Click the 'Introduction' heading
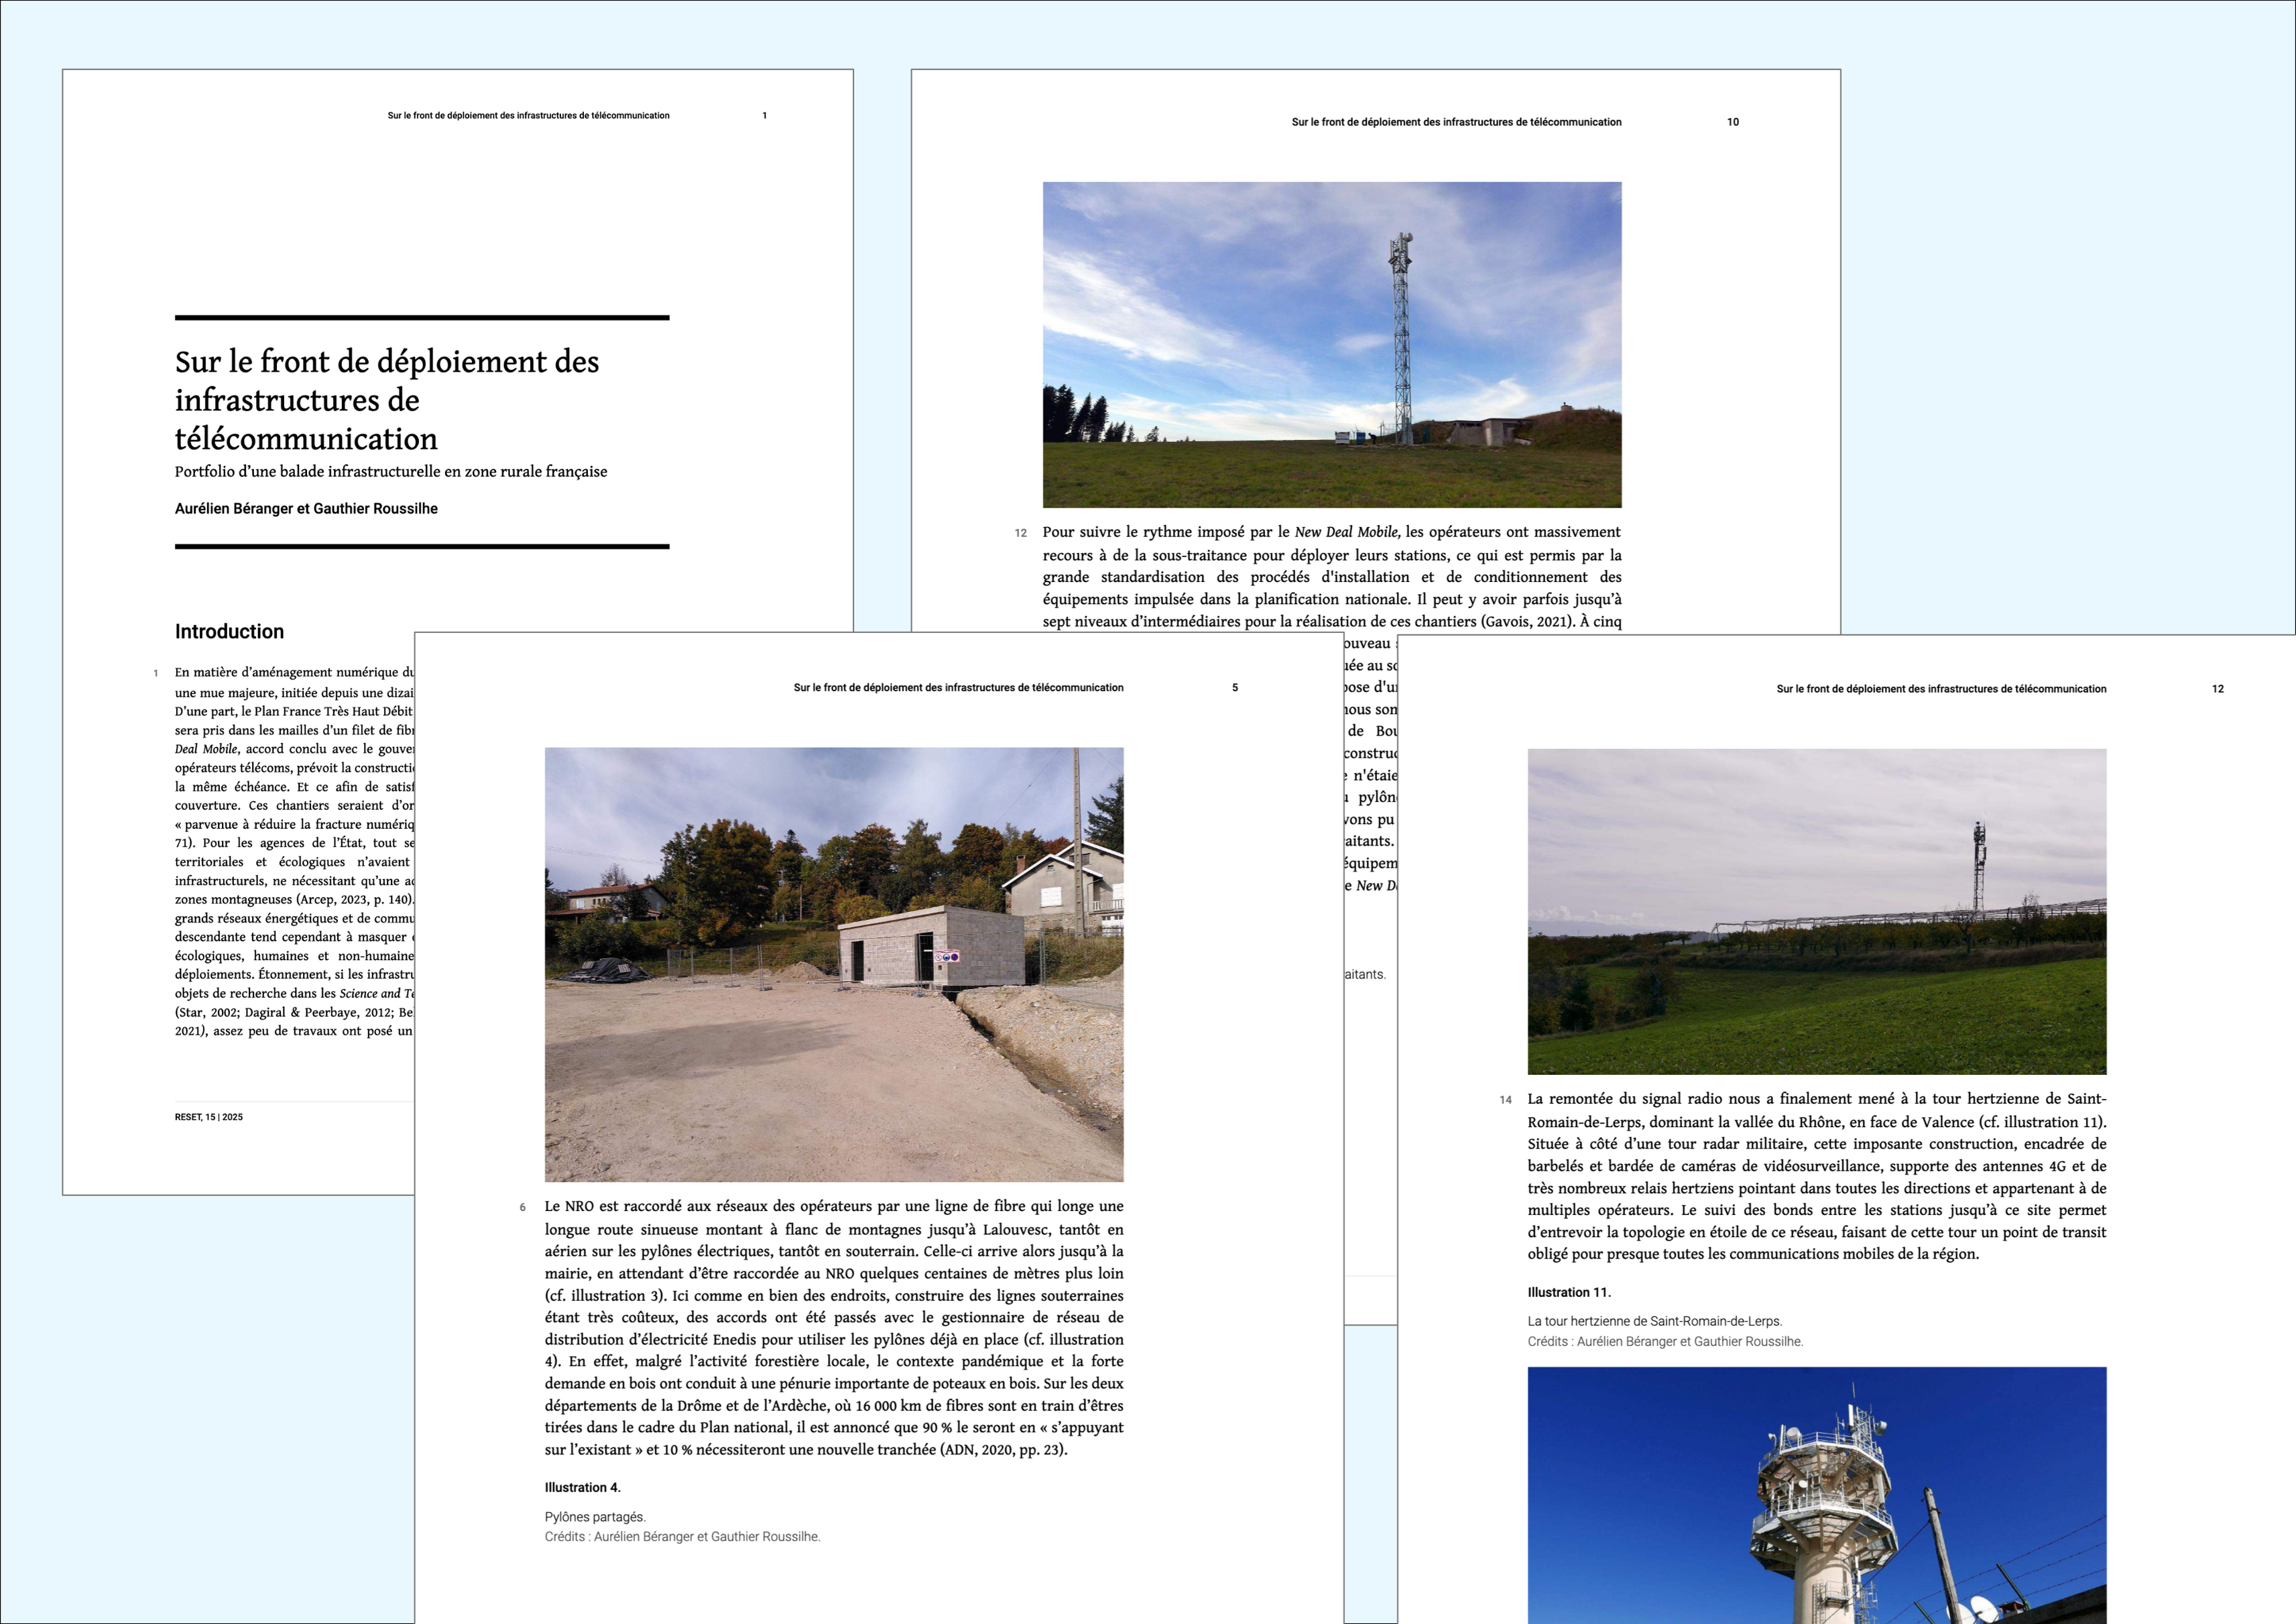This screenshot has width=2296, height=1624. pyautogui.click(x=229, y=631)
